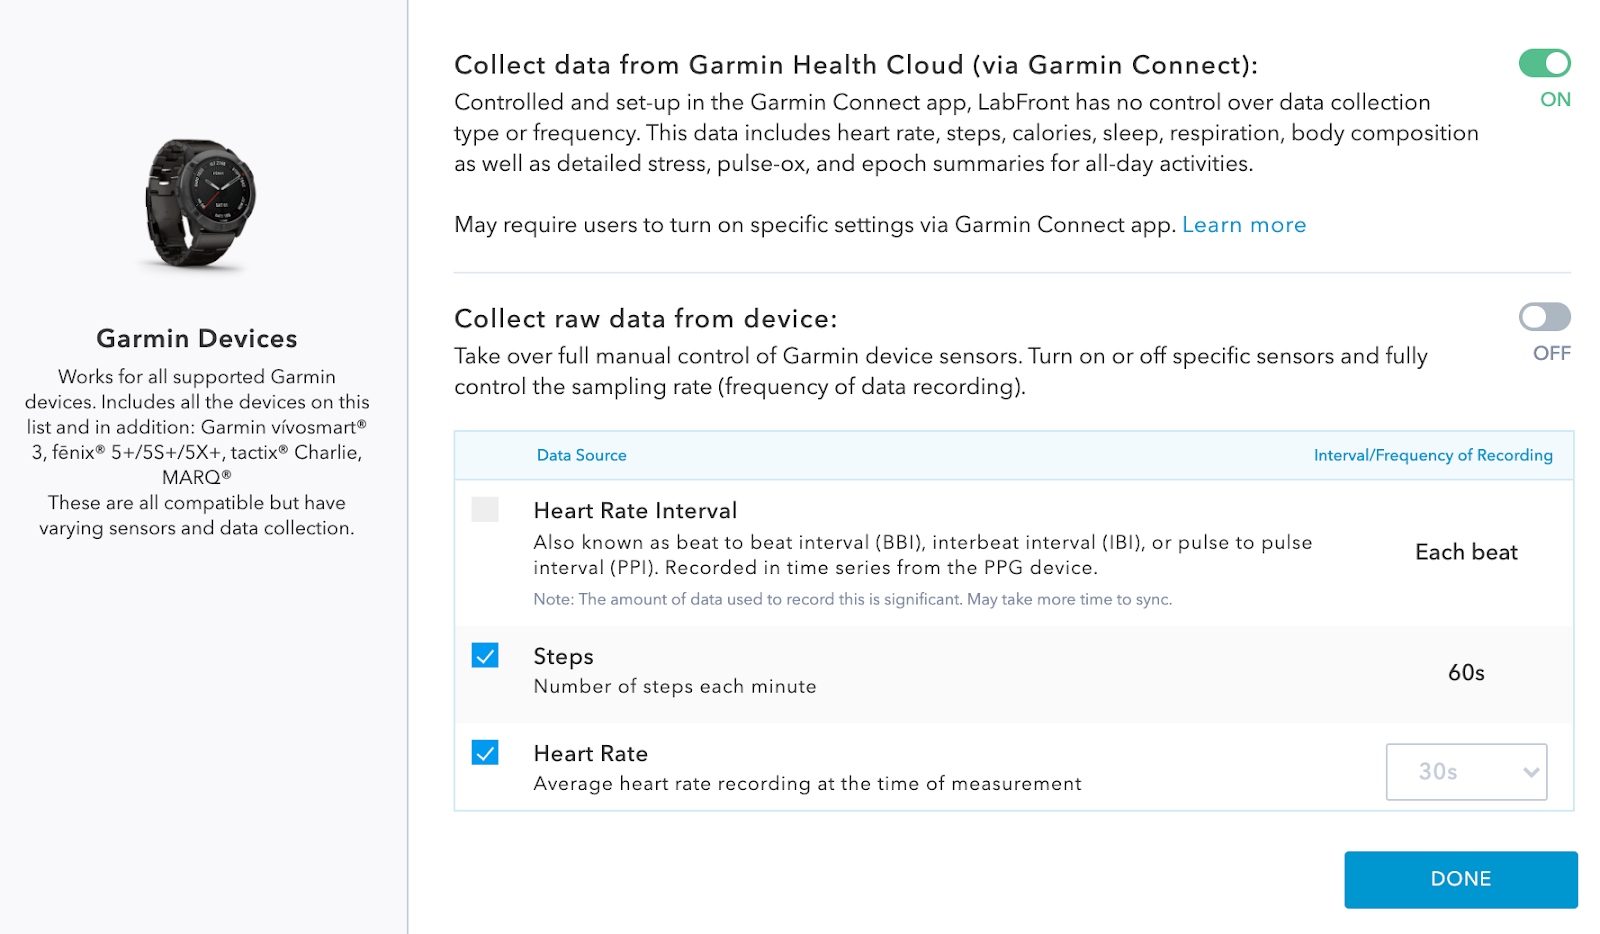Check the Heart Rate Interval checkbox

point(485,509)
